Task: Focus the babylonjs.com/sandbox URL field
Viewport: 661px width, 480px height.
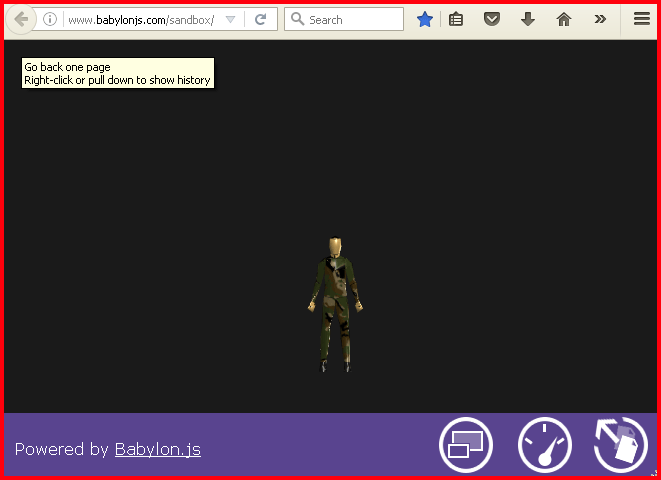Action: pos(141,20)
